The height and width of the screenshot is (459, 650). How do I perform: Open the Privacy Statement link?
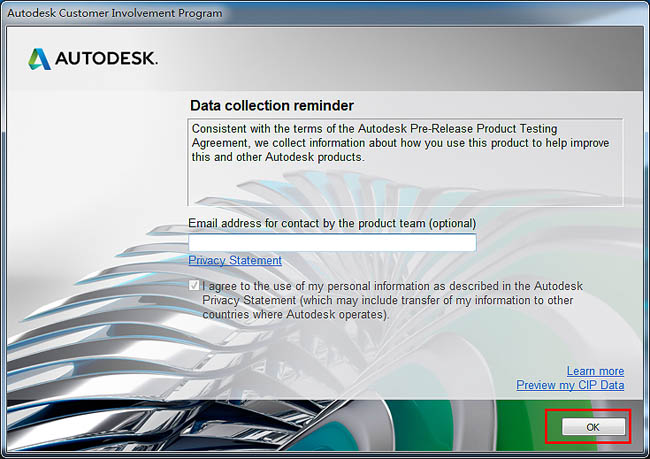click(x=235, y=260)
